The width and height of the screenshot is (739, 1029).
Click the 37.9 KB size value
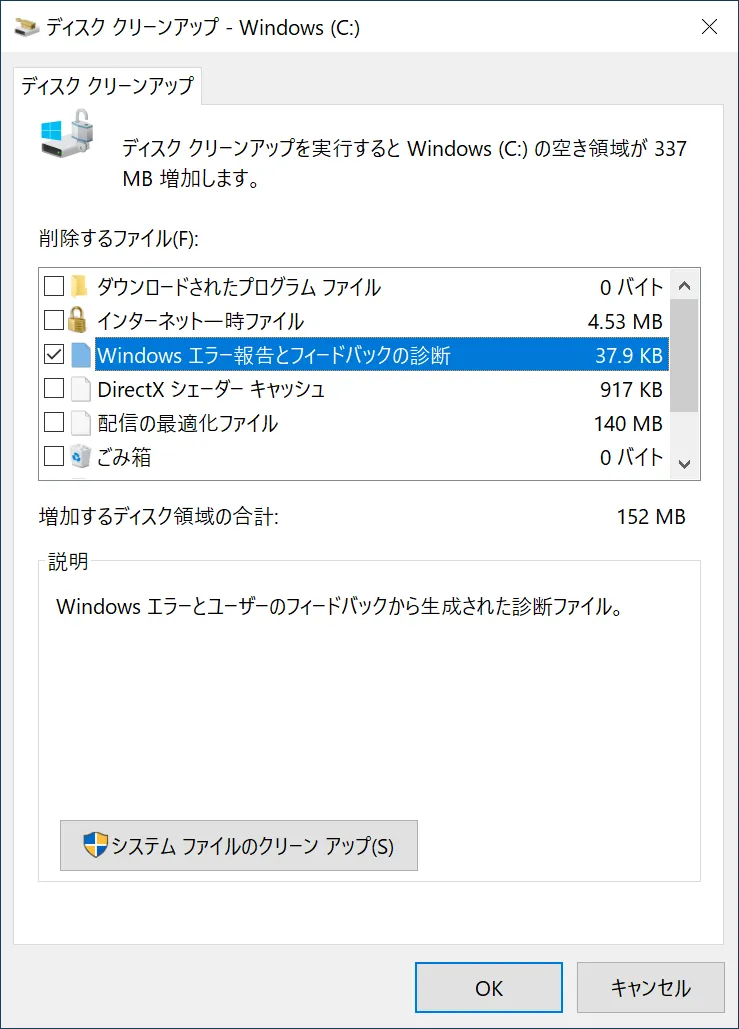click(x=629, y=356)
